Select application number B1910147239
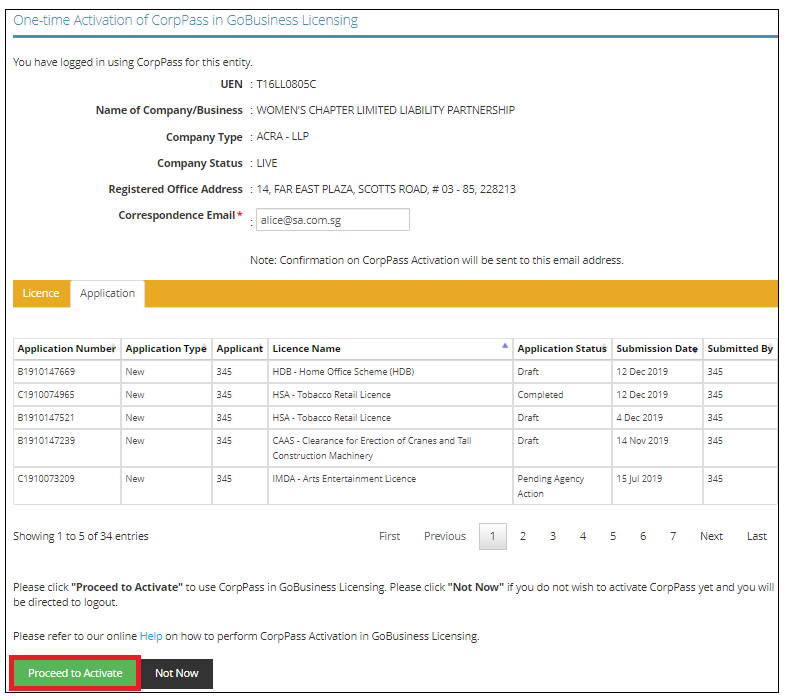The height and width of the screenshot is (700, 790). click(46, 441)
